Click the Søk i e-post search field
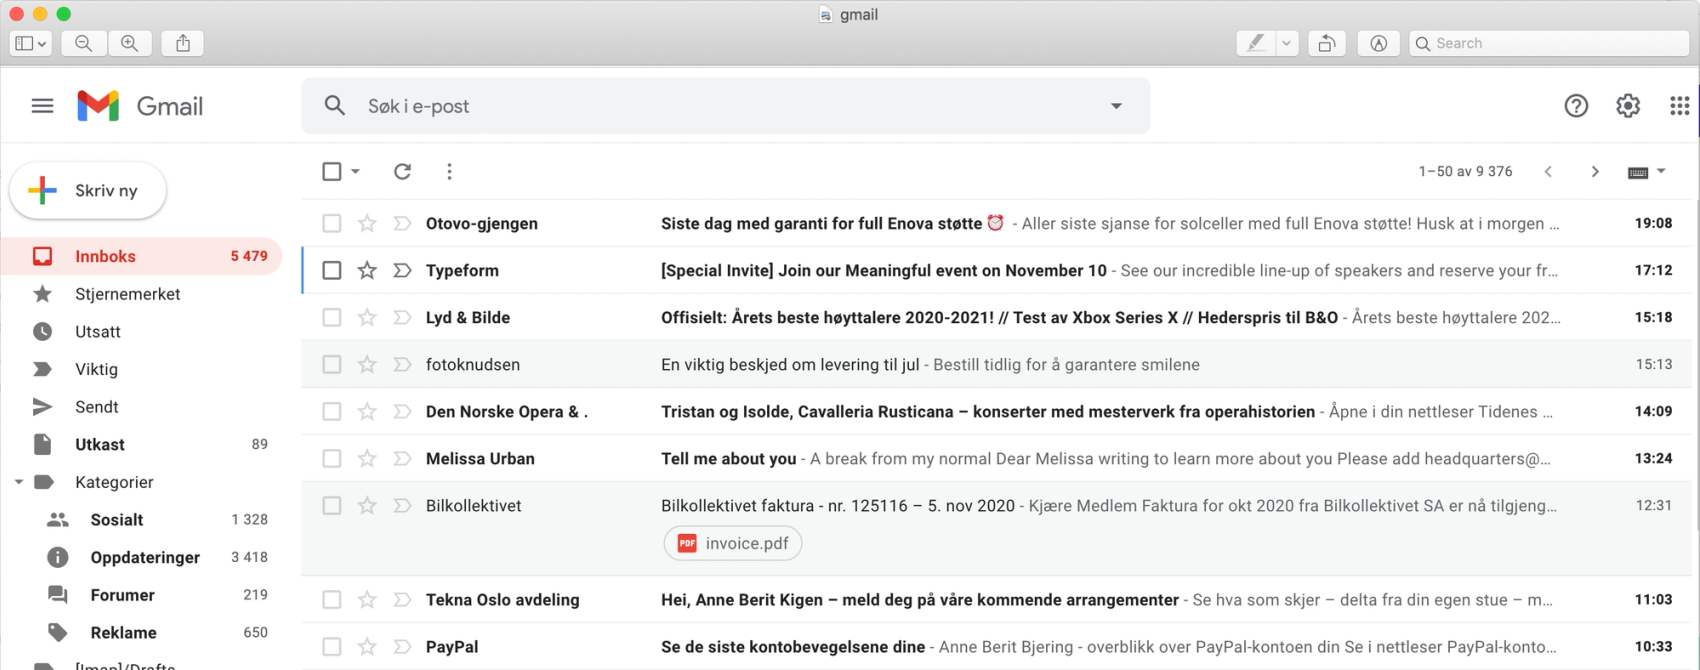The width and height of the screenshot is (1700, 670). [726, 106]
